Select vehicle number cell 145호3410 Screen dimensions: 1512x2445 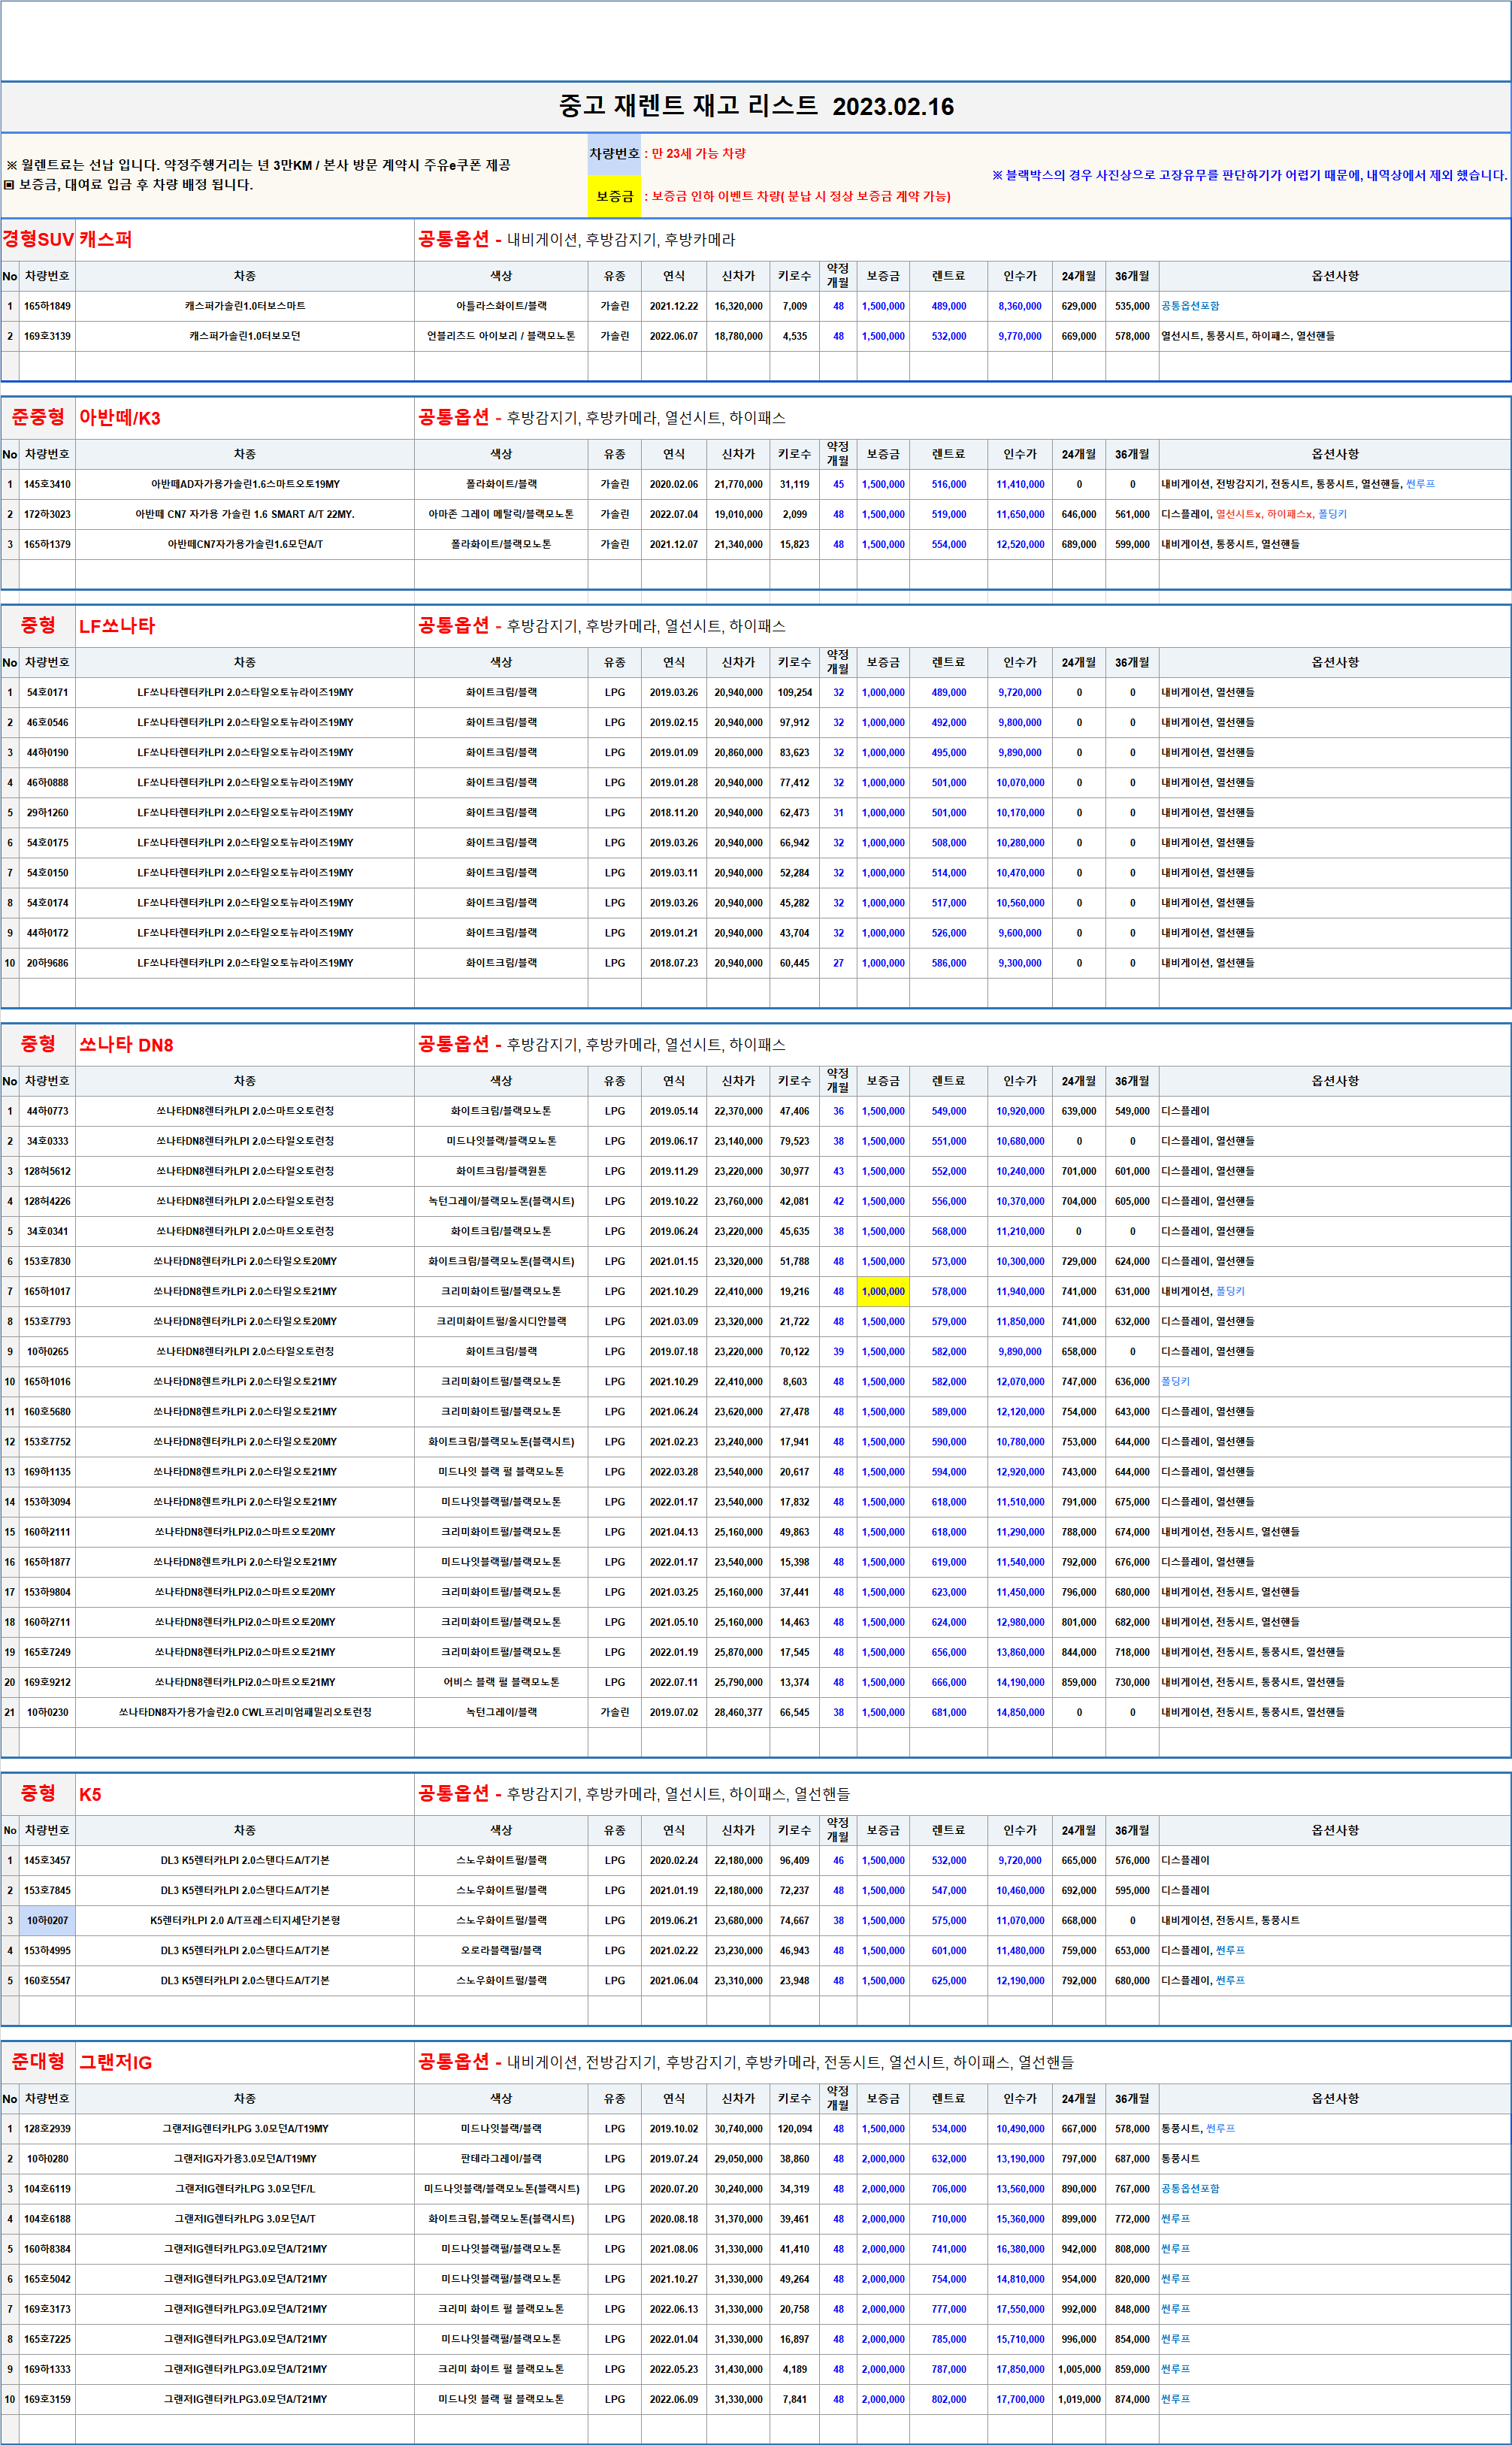click(x=47, y=484)
